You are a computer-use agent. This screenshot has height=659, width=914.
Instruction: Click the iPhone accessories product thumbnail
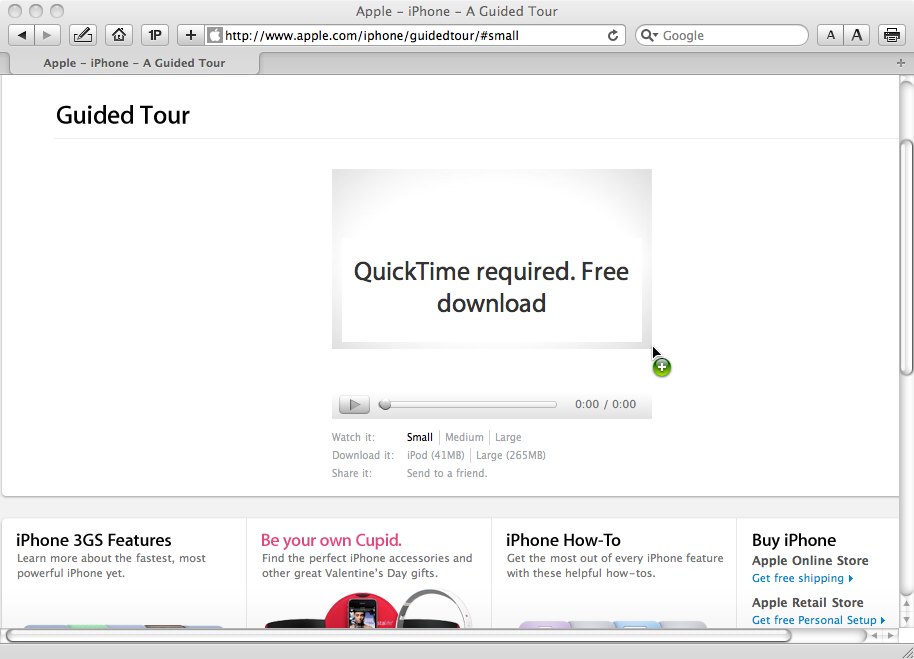(368, 609)
